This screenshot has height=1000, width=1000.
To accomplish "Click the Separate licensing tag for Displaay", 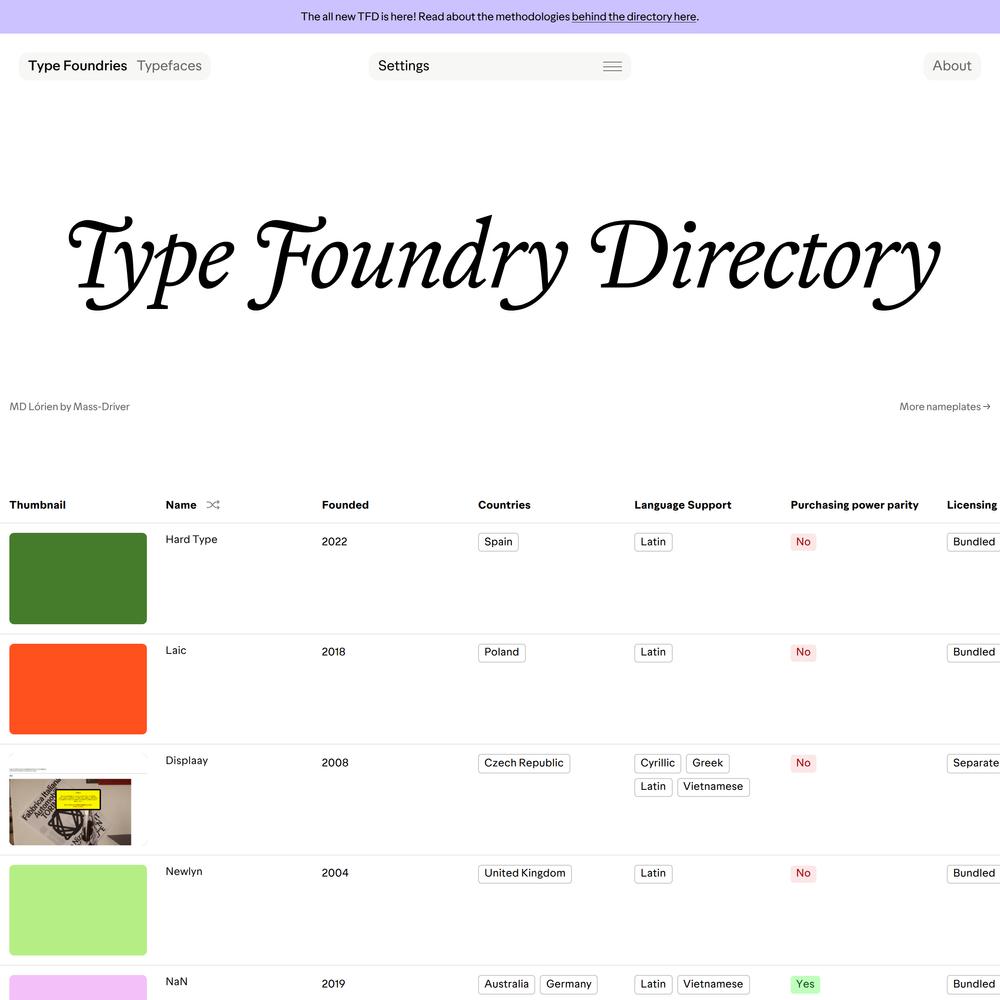I will 974,763.
